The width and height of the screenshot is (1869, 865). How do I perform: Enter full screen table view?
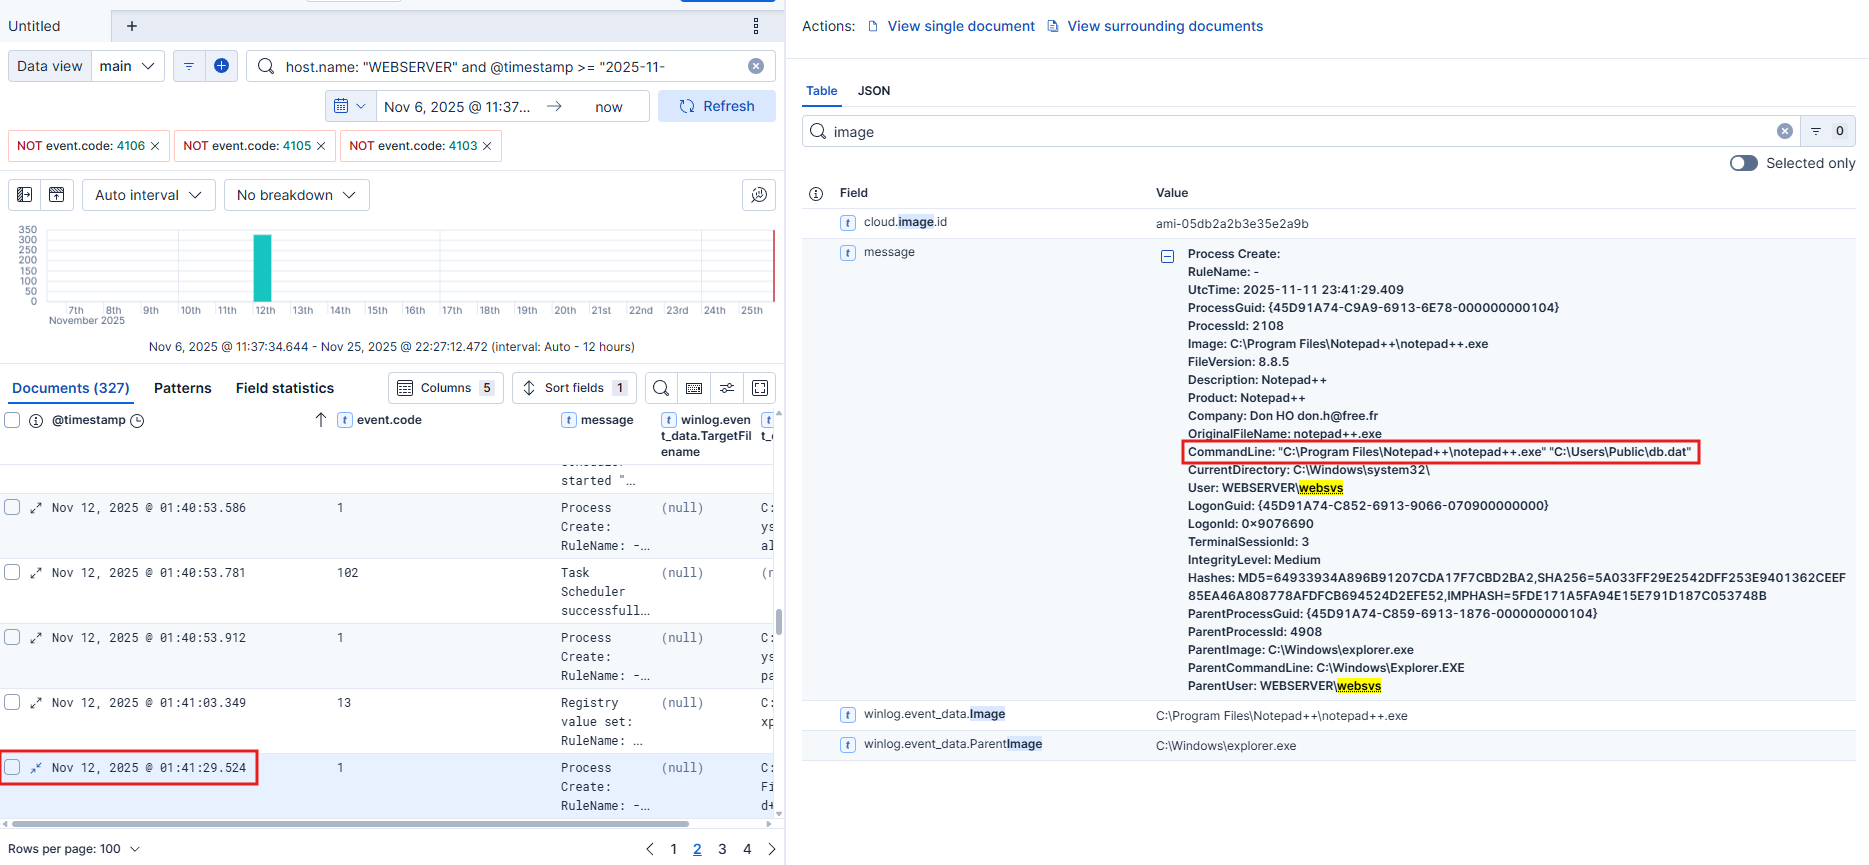click(760, 388)
